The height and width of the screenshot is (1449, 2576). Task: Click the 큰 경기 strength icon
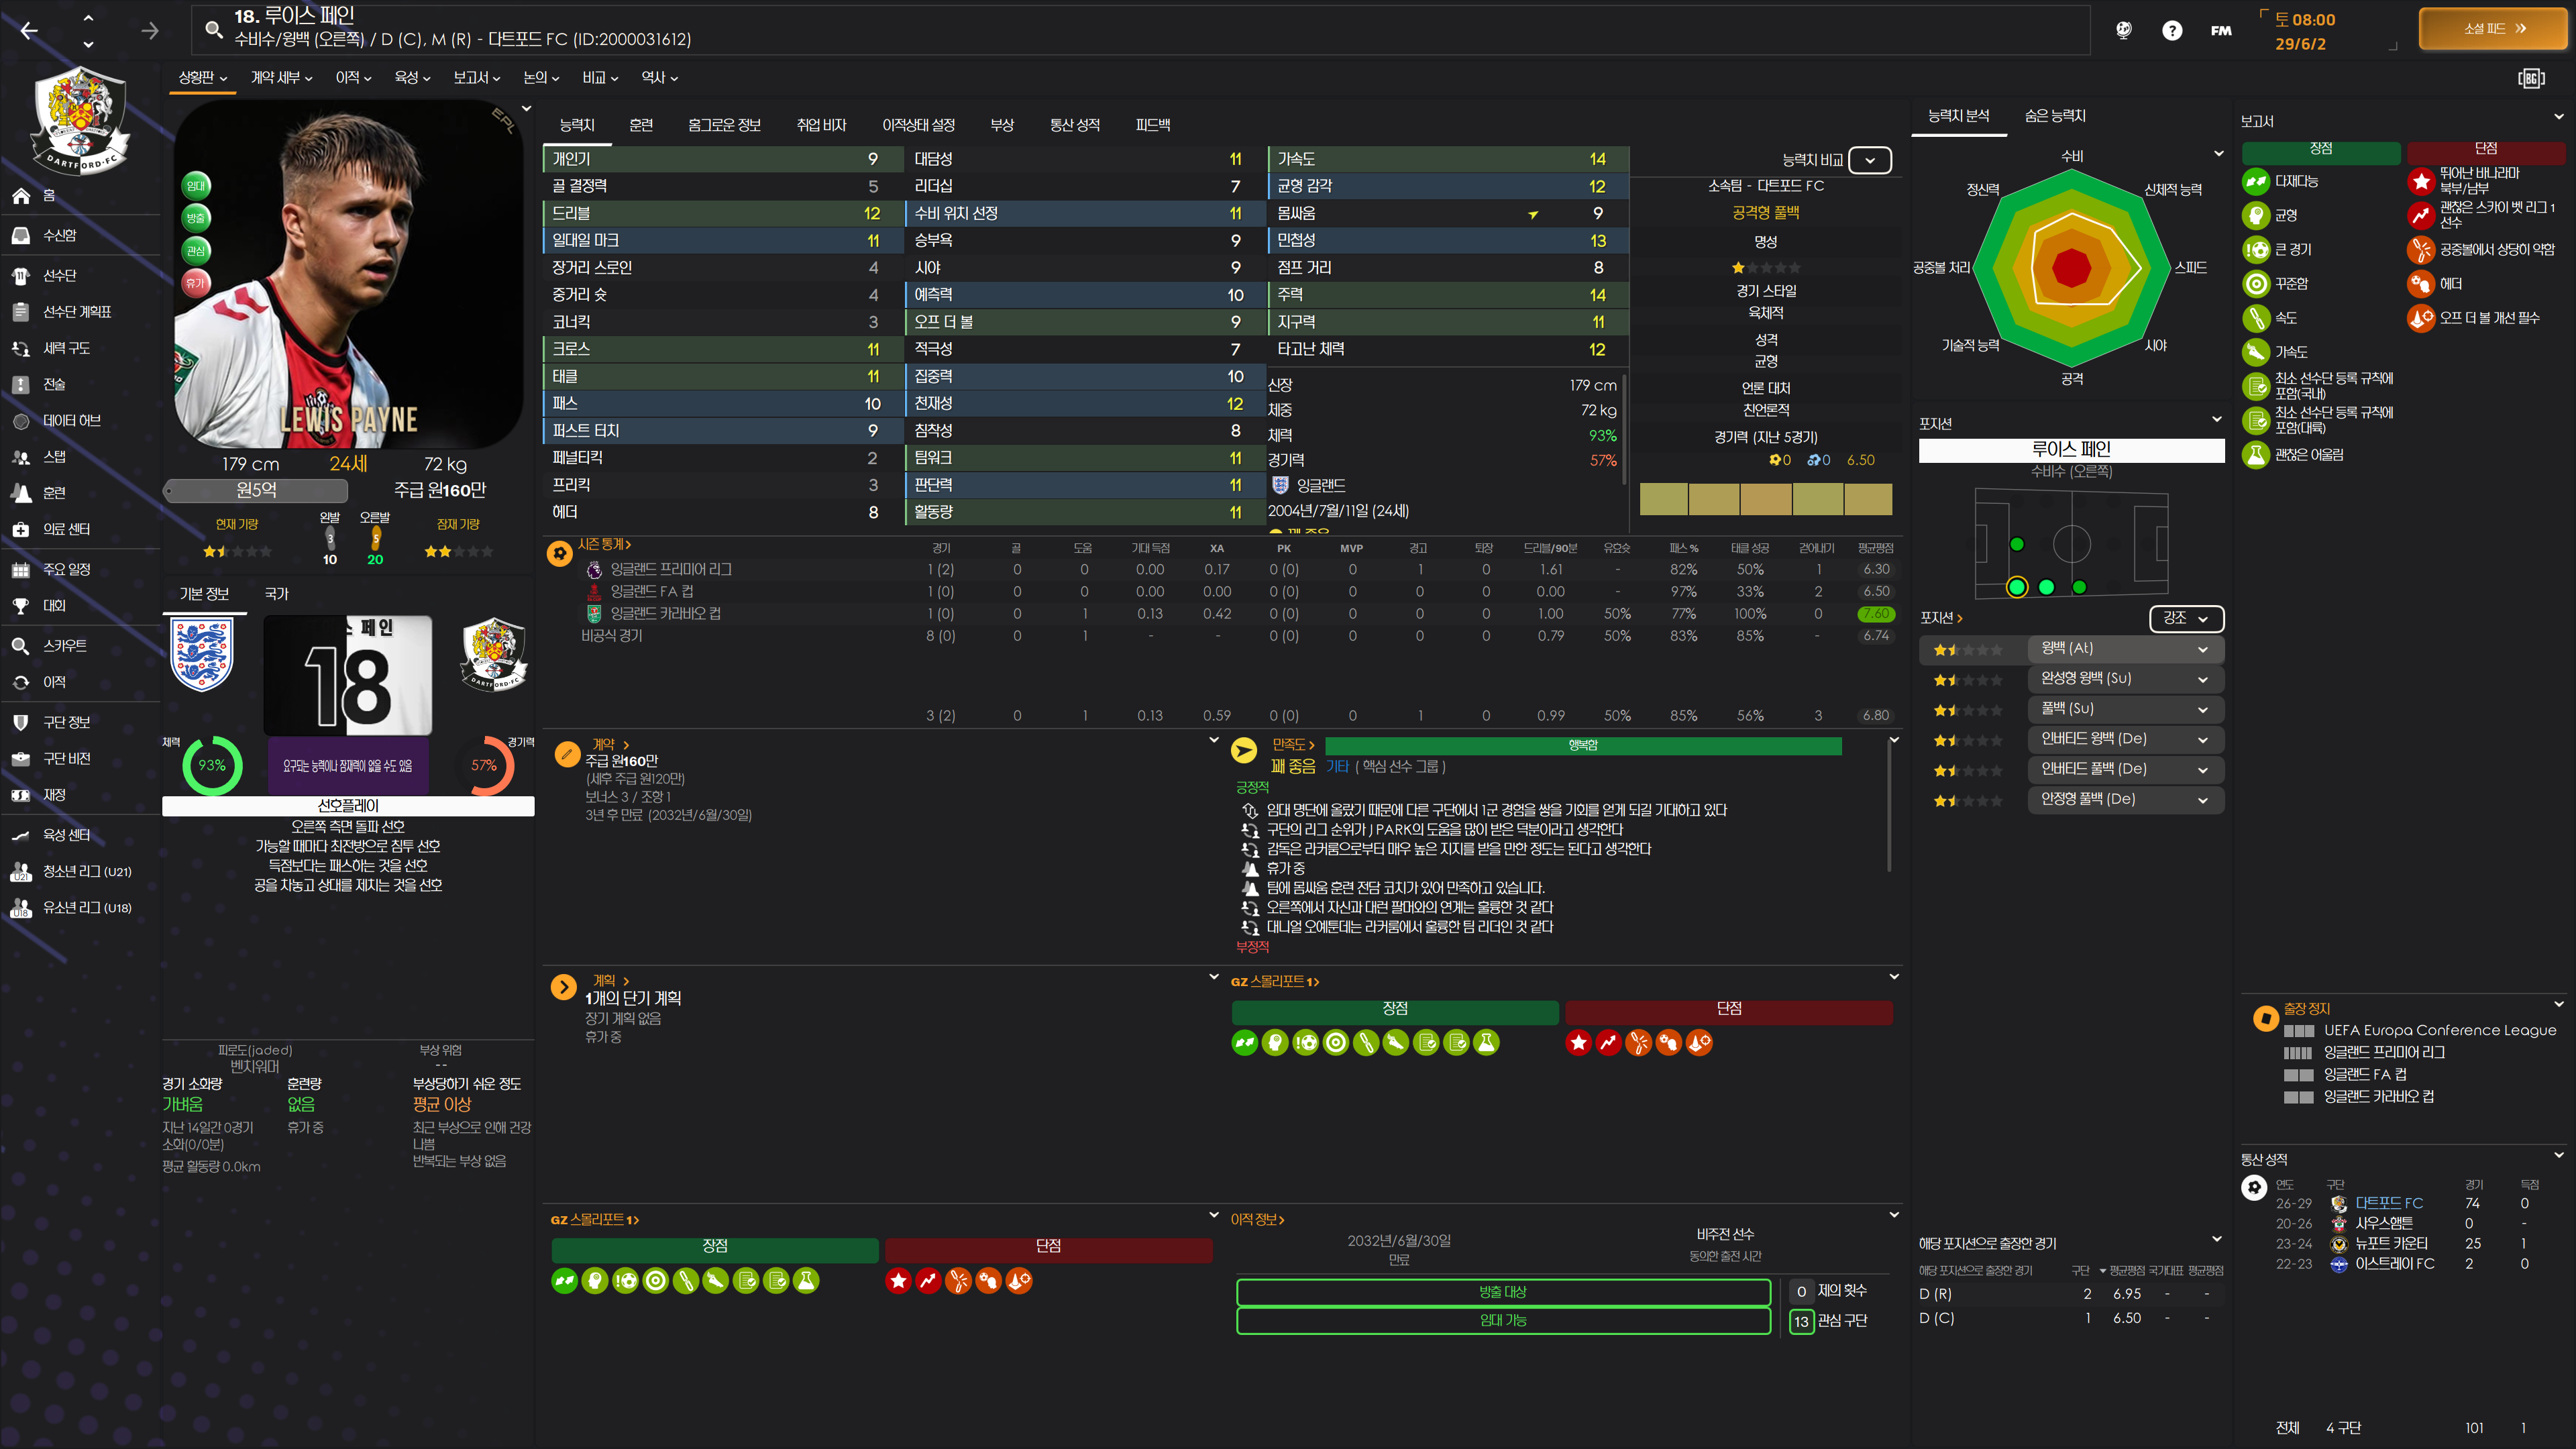click(2255, 249)
